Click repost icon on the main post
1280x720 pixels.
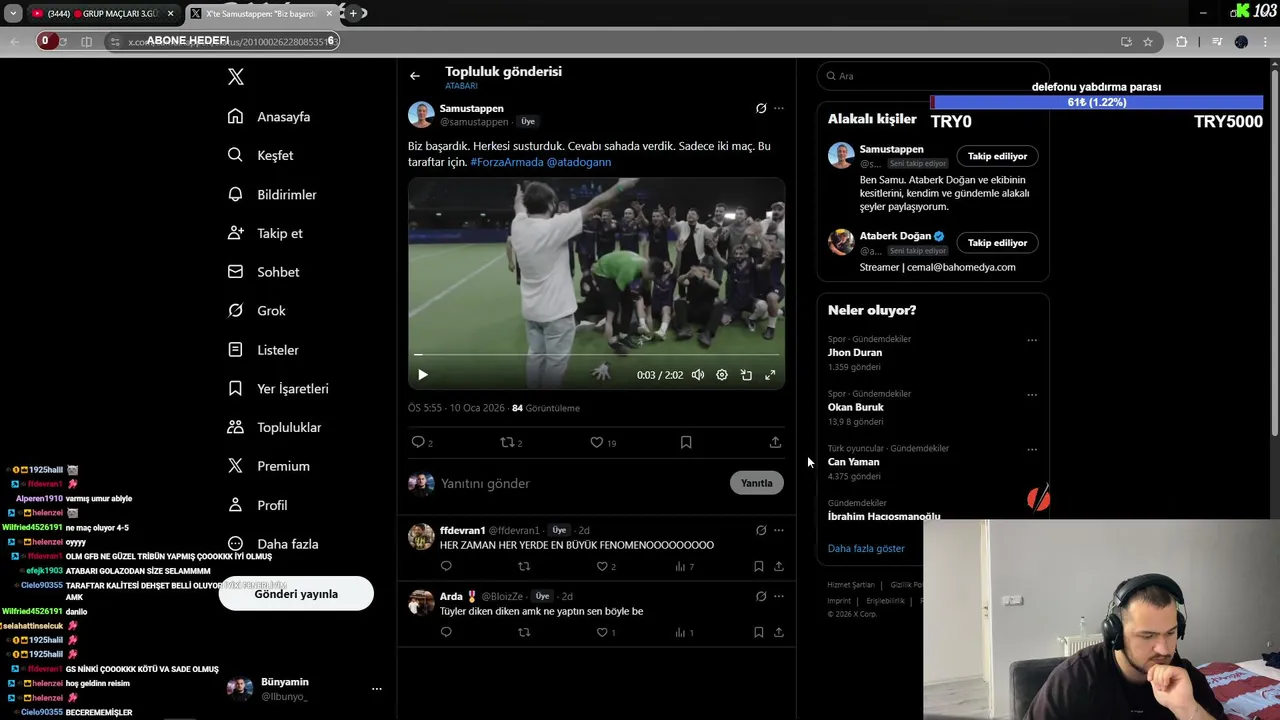pyautogui.click(x=507, y=442)
